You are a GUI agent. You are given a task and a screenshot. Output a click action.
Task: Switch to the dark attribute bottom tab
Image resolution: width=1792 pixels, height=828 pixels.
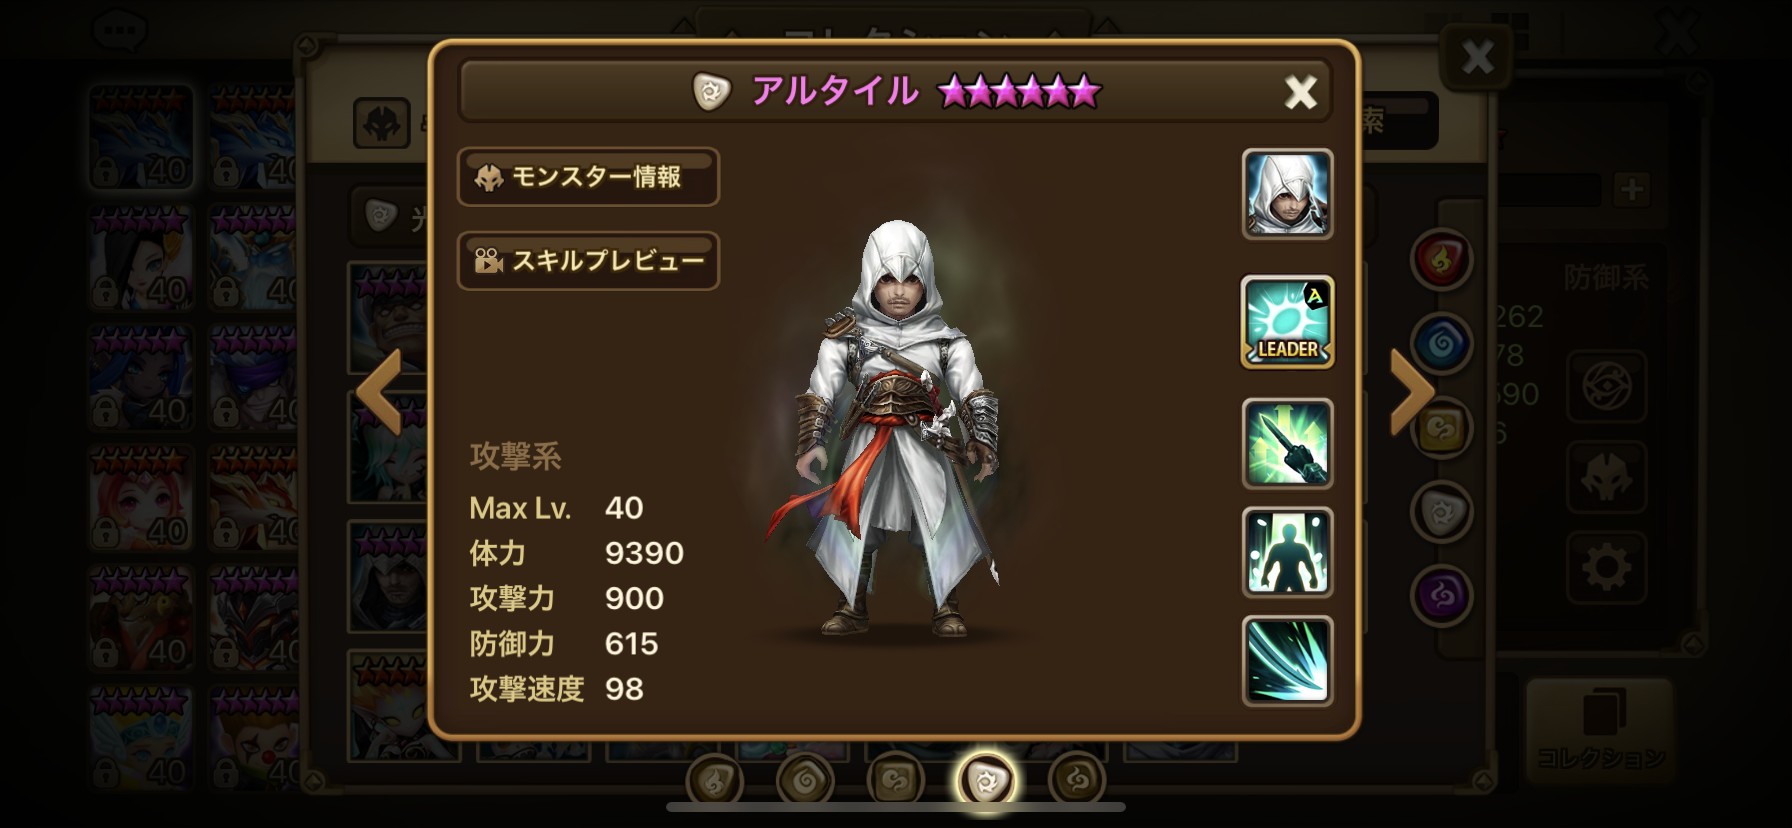click(1077, 779)
